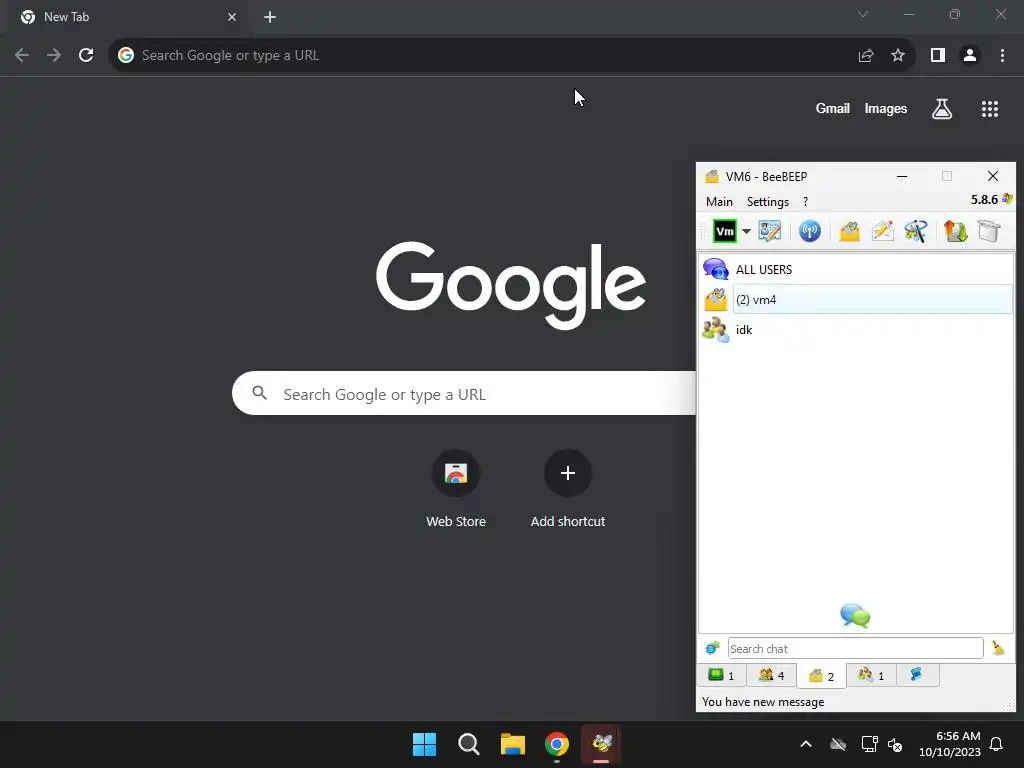
Task: Open the status dropdown arrow beside Vm avatar
Action: pyautogui.click(x=746, y=231)
